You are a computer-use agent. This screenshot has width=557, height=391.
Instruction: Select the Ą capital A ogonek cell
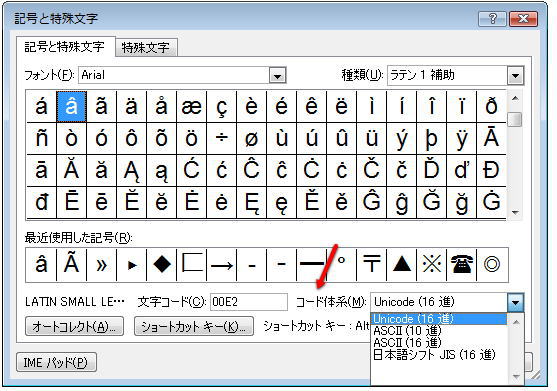pyautogui.click(x=132, y=170)
